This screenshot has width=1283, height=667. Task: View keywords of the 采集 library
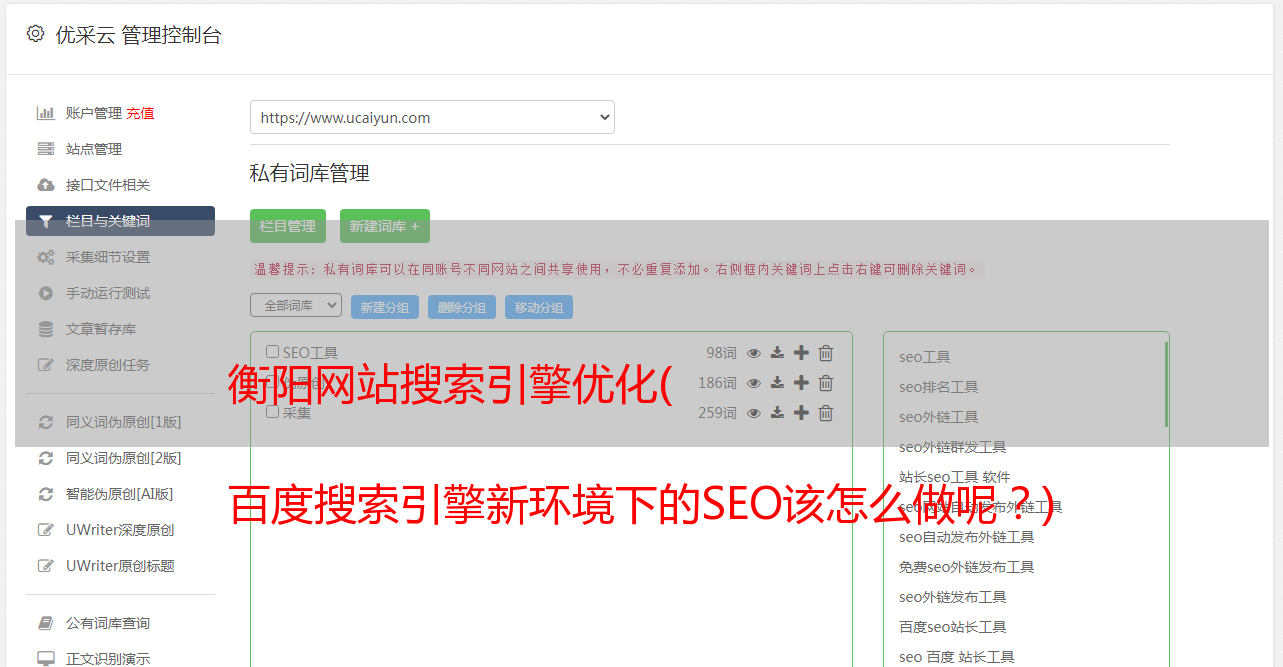coord(754,413)
